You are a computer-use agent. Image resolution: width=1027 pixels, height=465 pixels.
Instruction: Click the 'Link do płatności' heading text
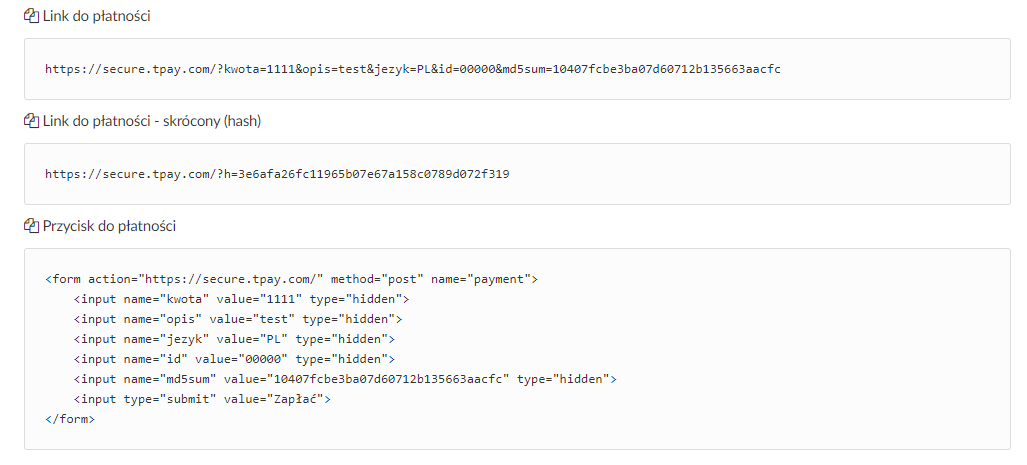[96, 16]
